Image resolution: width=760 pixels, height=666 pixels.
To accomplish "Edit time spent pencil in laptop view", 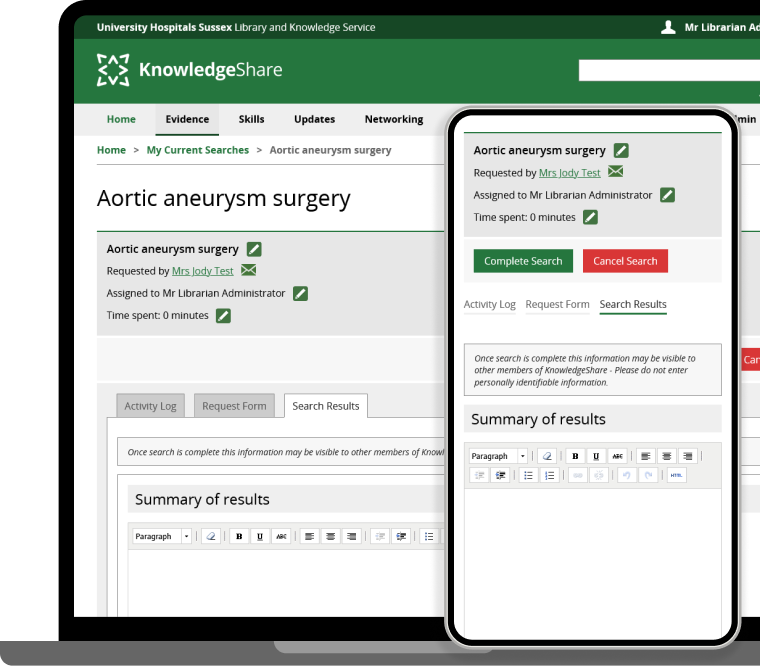I will (223, 316).
